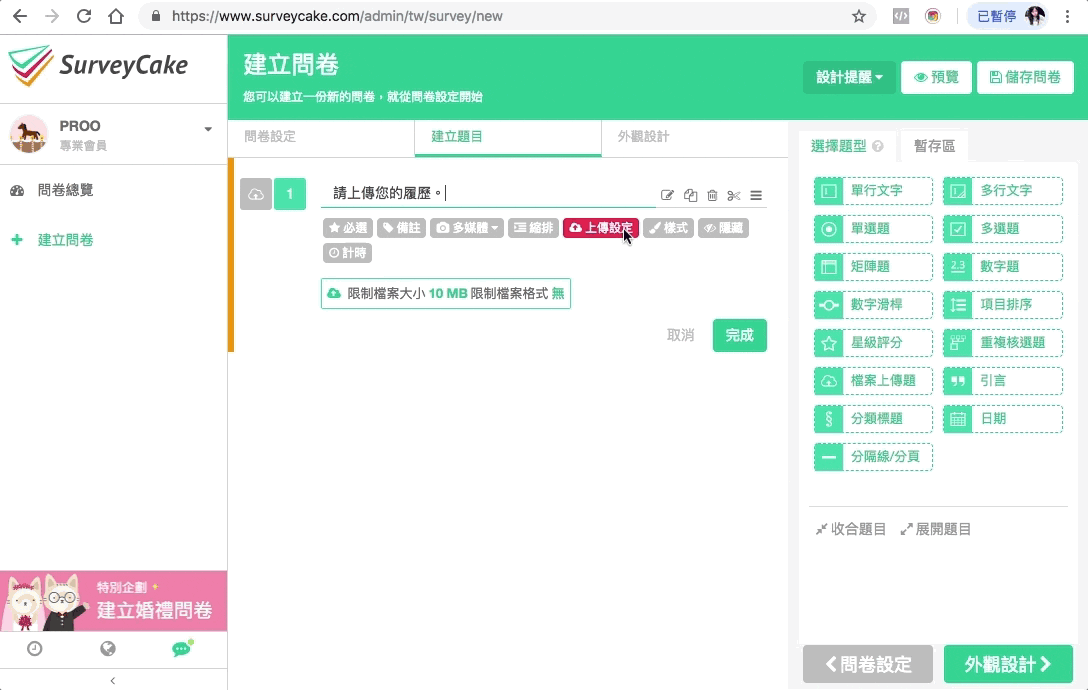The image size is (1088, 690).
Task: Open the 多媒體 multimedia dropdown
Action: point(467,228)
